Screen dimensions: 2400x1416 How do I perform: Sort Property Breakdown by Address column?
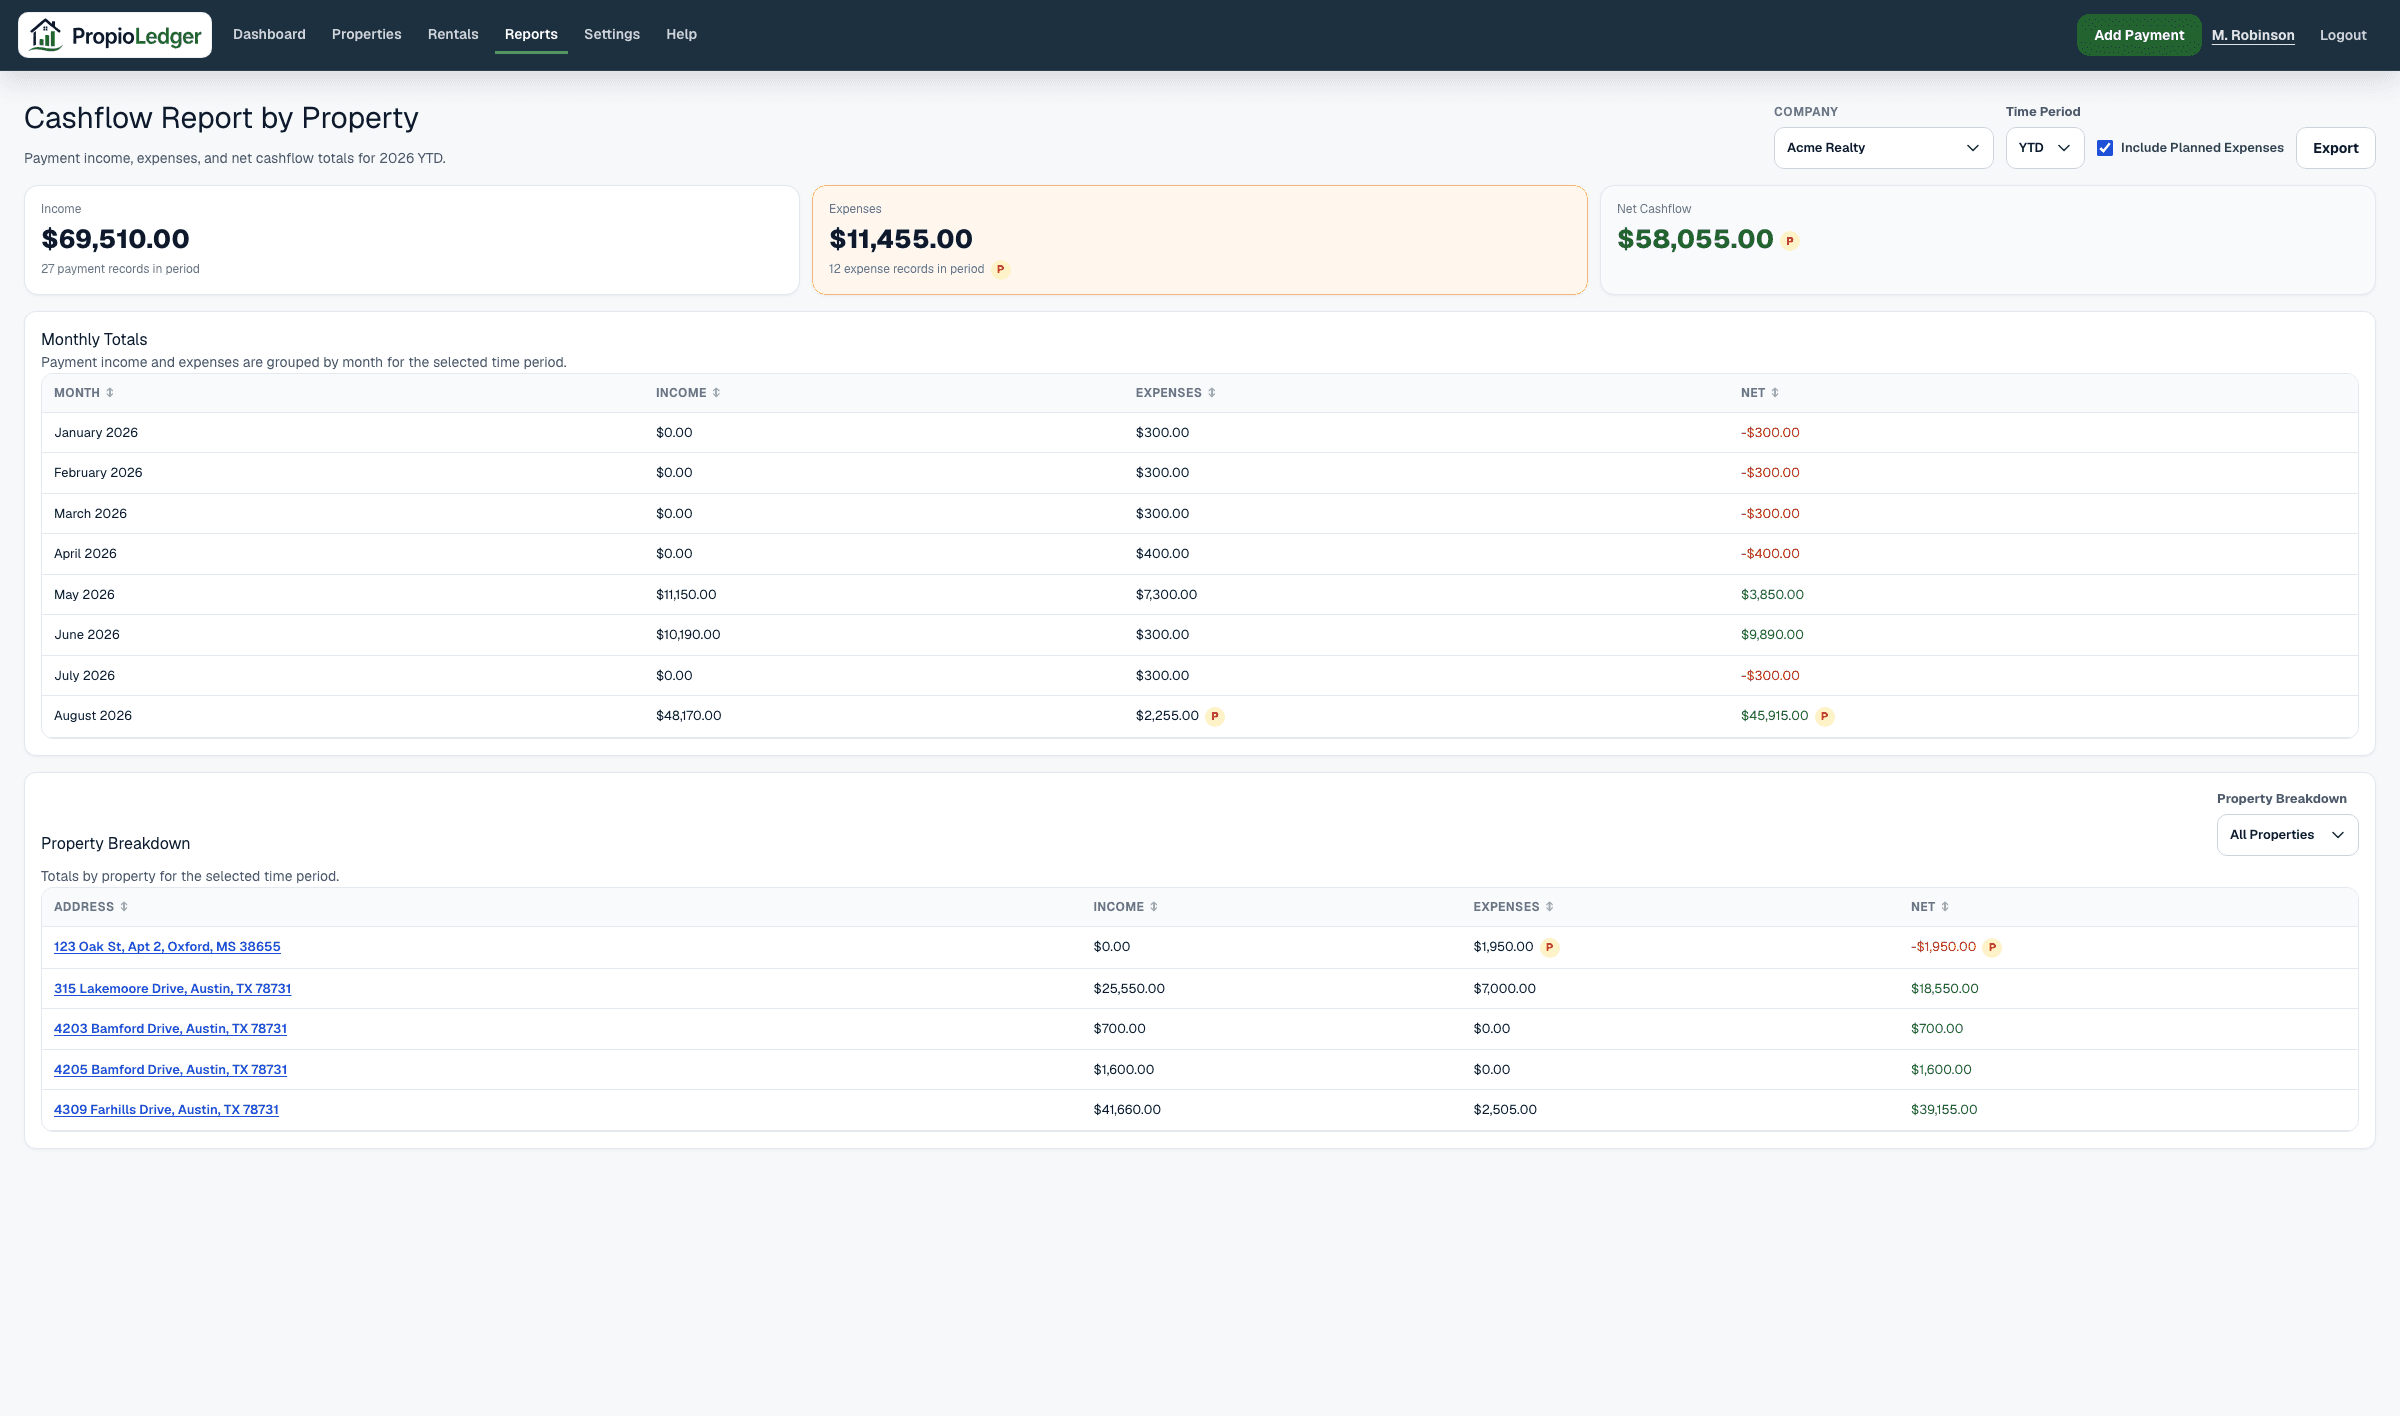tap(91, 907)
